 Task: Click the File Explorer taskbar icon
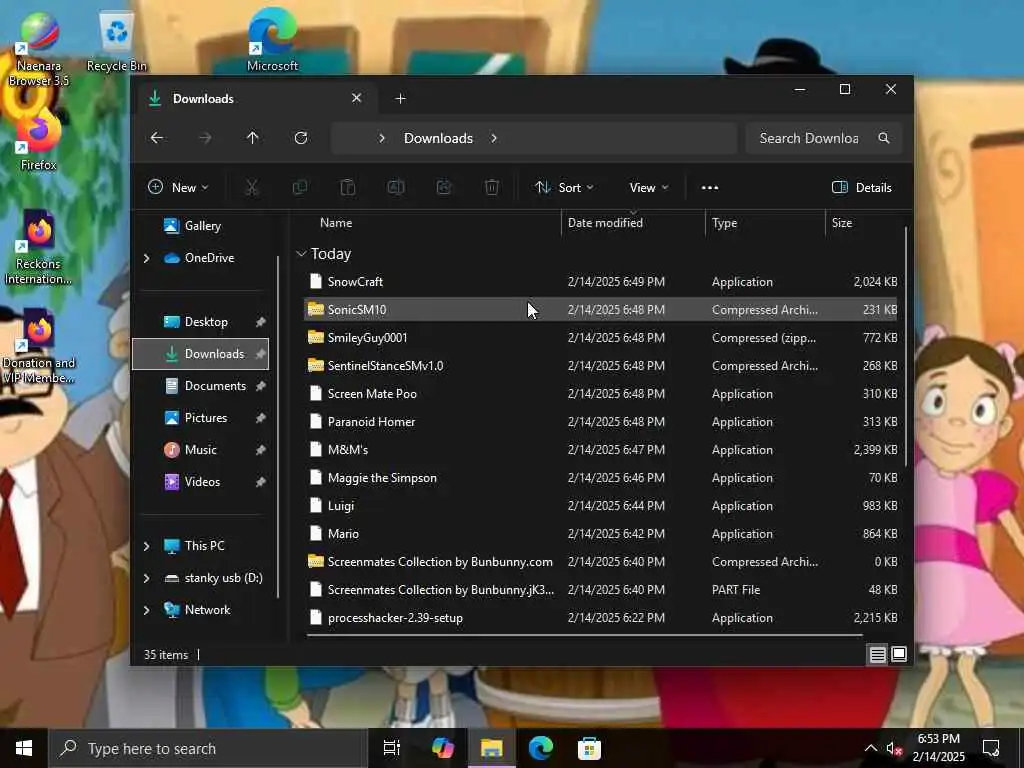click(492, 748)
